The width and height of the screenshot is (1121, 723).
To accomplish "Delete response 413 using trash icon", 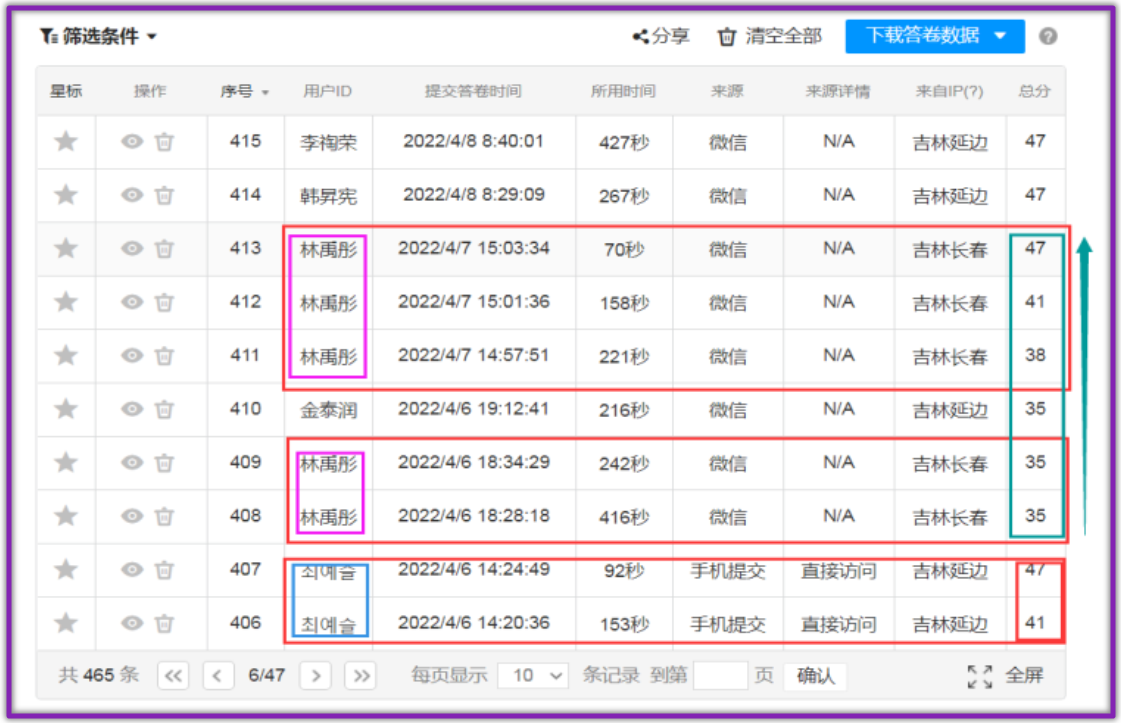I will coord(164,249).
